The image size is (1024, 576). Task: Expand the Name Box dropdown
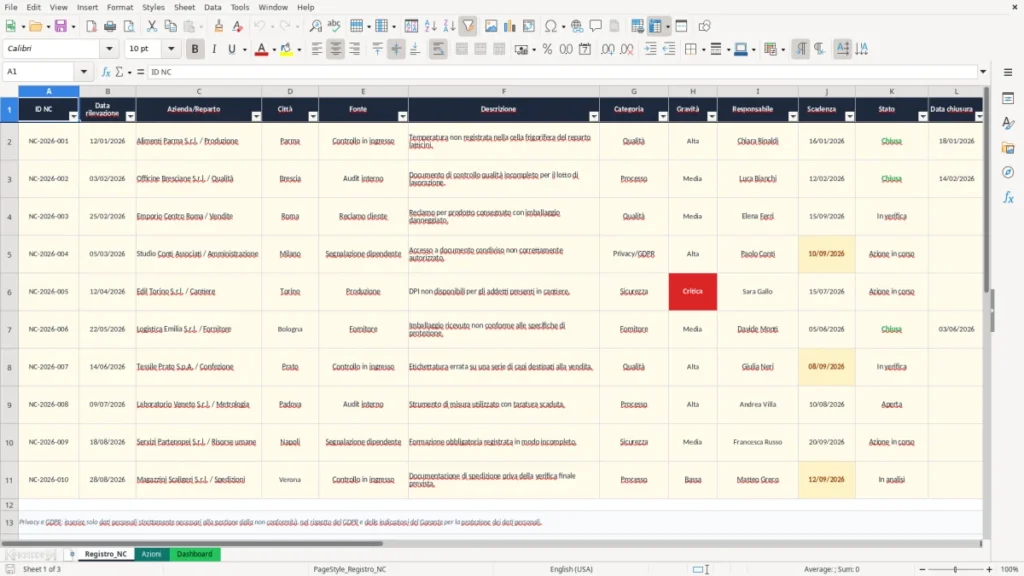click(x=84, y=72)
